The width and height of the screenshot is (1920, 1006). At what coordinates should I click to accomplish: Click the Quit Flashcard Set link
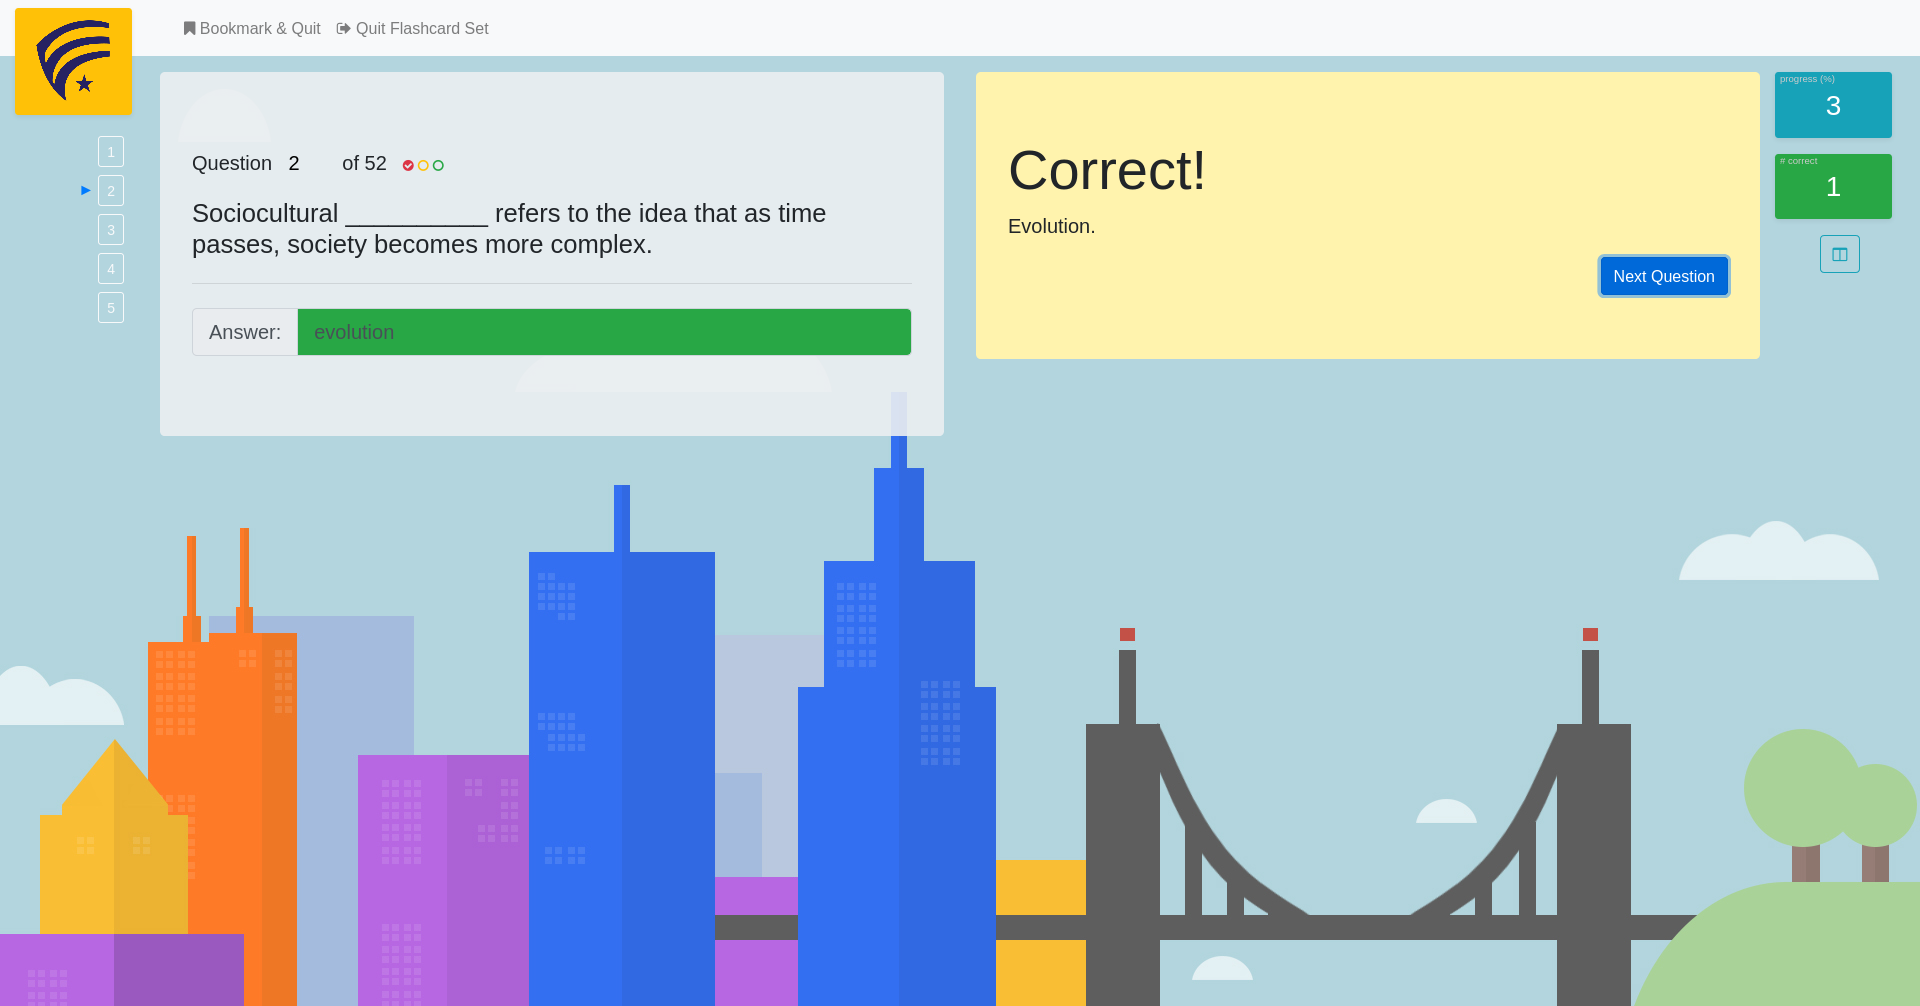tap(413, 29)
